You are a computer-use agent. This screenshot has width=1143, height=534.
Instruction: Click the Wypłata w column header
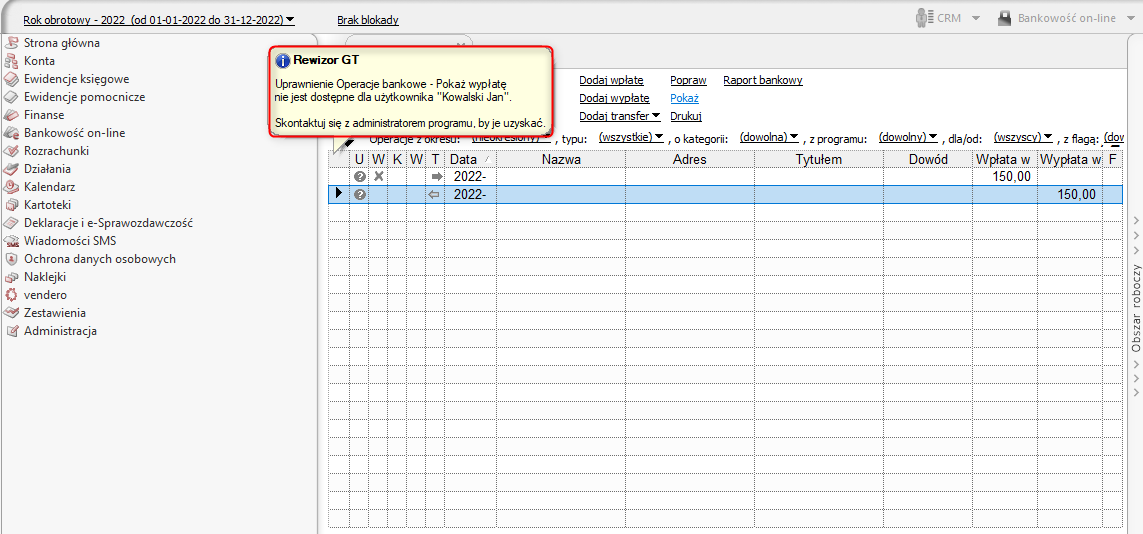click(x=1069, y=159)
